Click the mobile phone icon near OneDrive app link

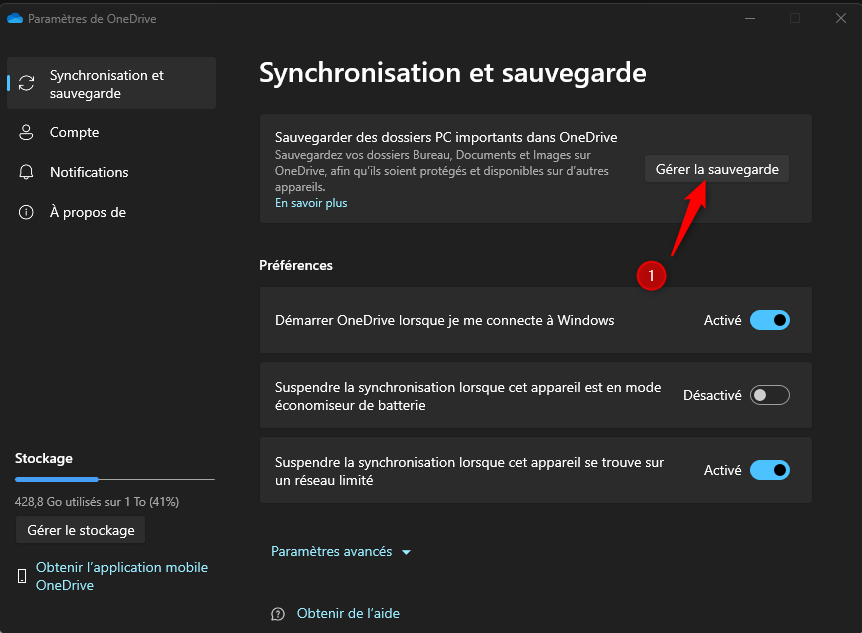click(x=22, y=576)
